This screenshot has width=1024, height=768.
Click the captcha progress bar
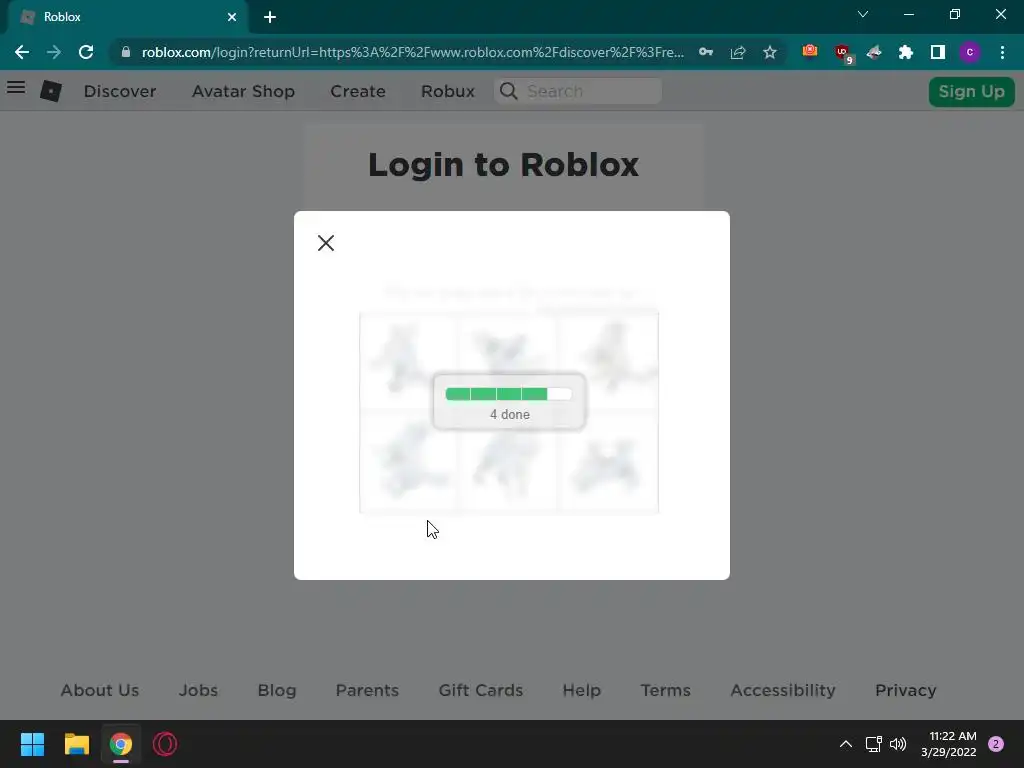pyautogui.click(x=509, y=394)
